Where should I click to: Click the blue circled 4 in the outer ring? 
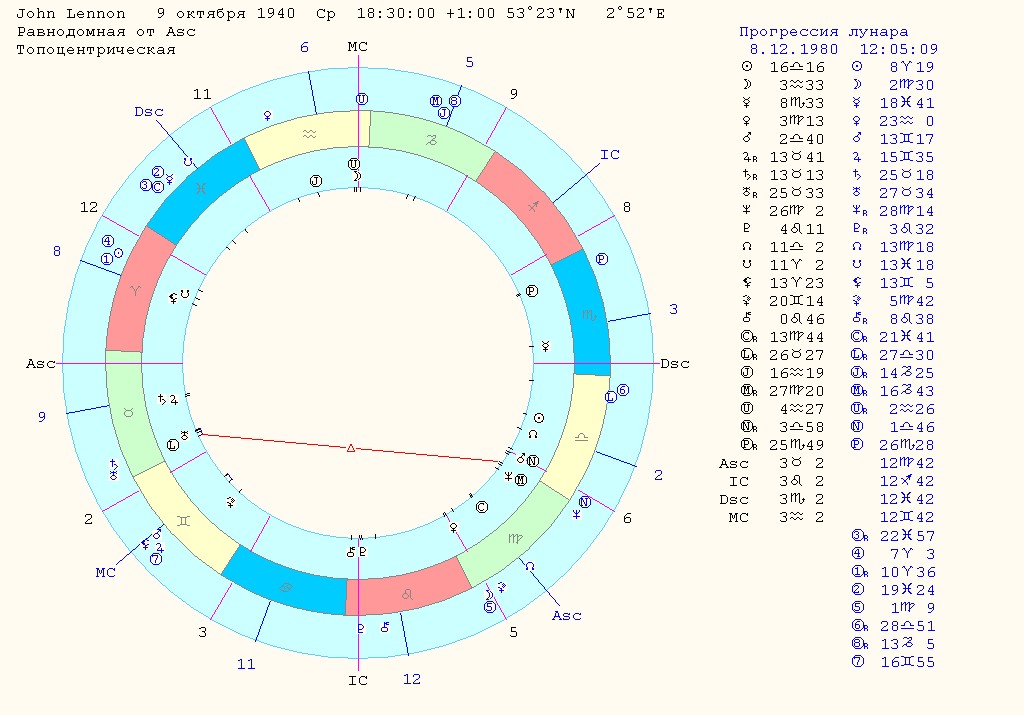[108, 241]
